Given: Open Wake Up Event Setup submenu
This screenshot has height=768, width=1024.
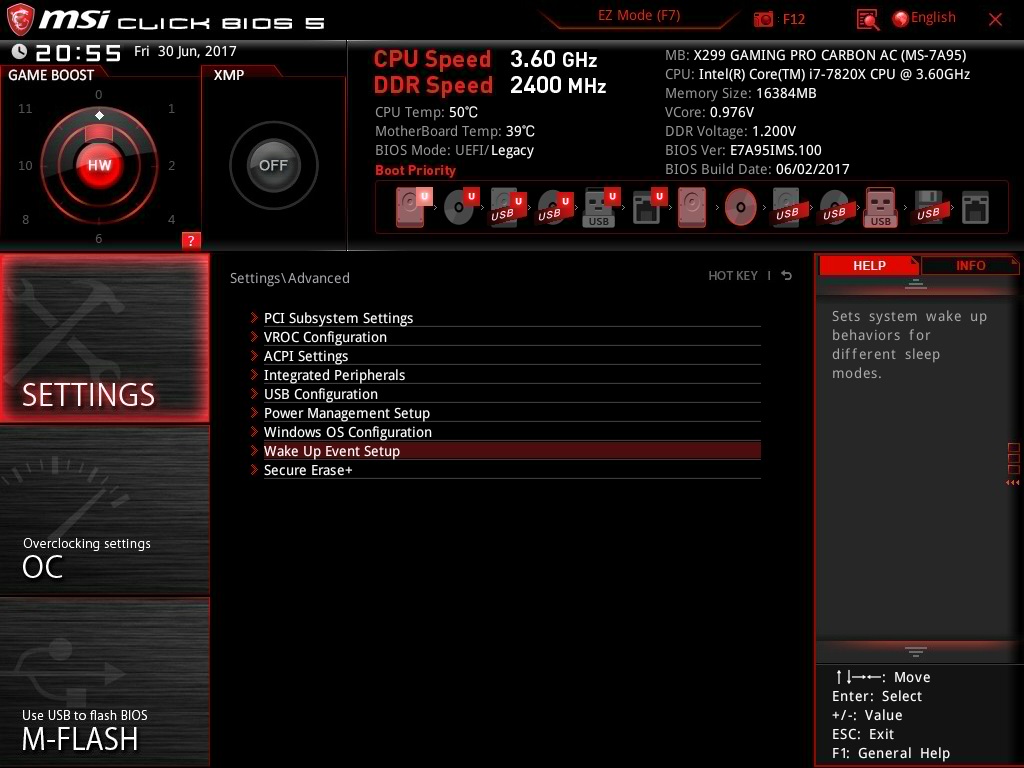Looking at the screenshot, I should (332, 451).
